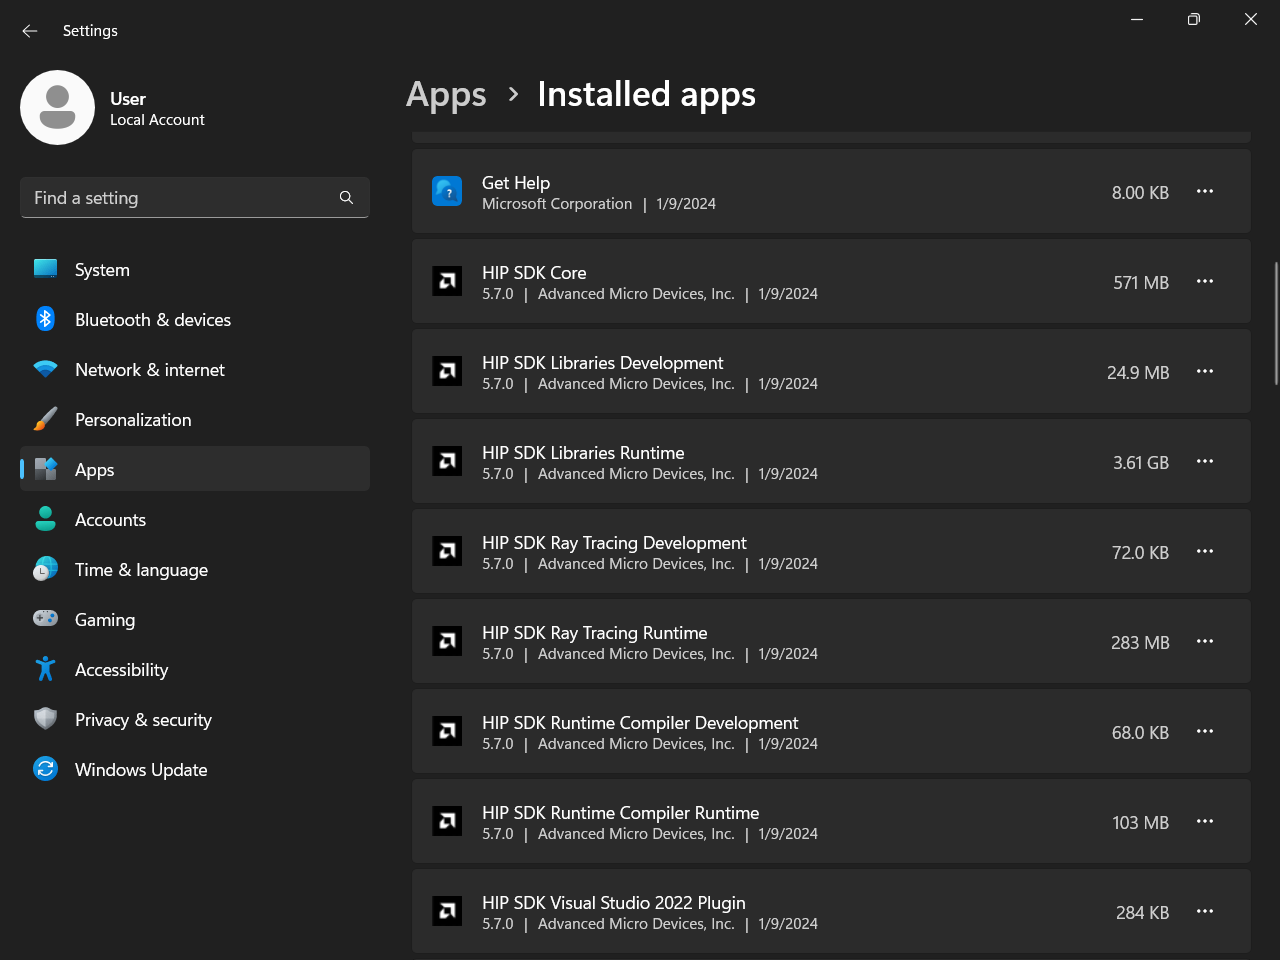Image resolution: width=1280 pixels, height=960 pixels.
Task: Select Privacy & security section
Action: click(143, 720)
